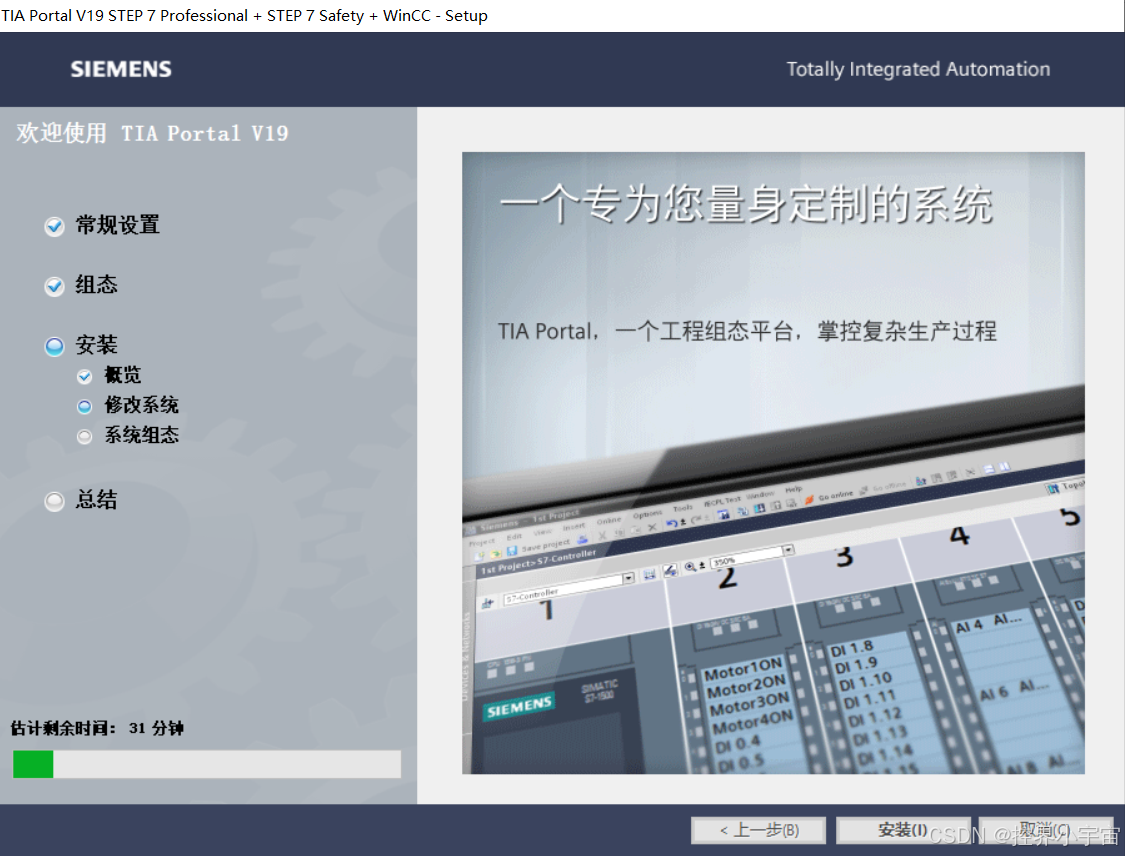Click the checkmark icon beside 组态

[x=55, y=286]
